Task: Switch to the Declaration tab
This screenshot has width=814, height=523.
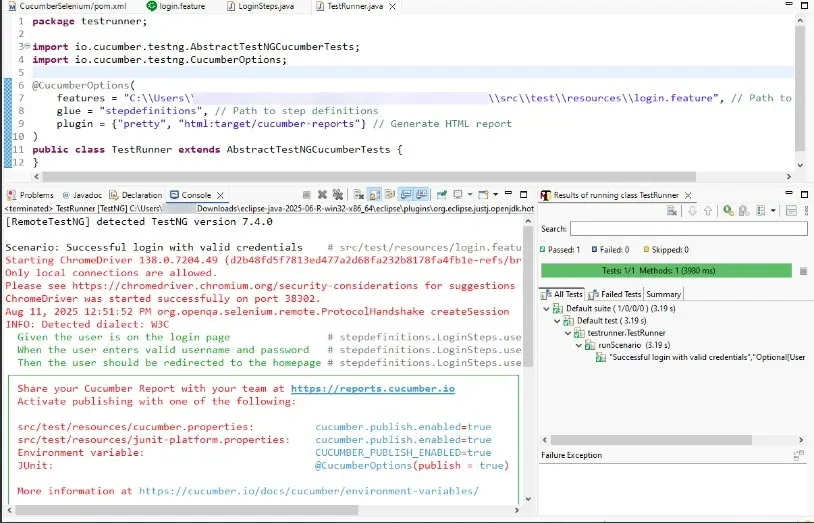Action: pos(135,195)
